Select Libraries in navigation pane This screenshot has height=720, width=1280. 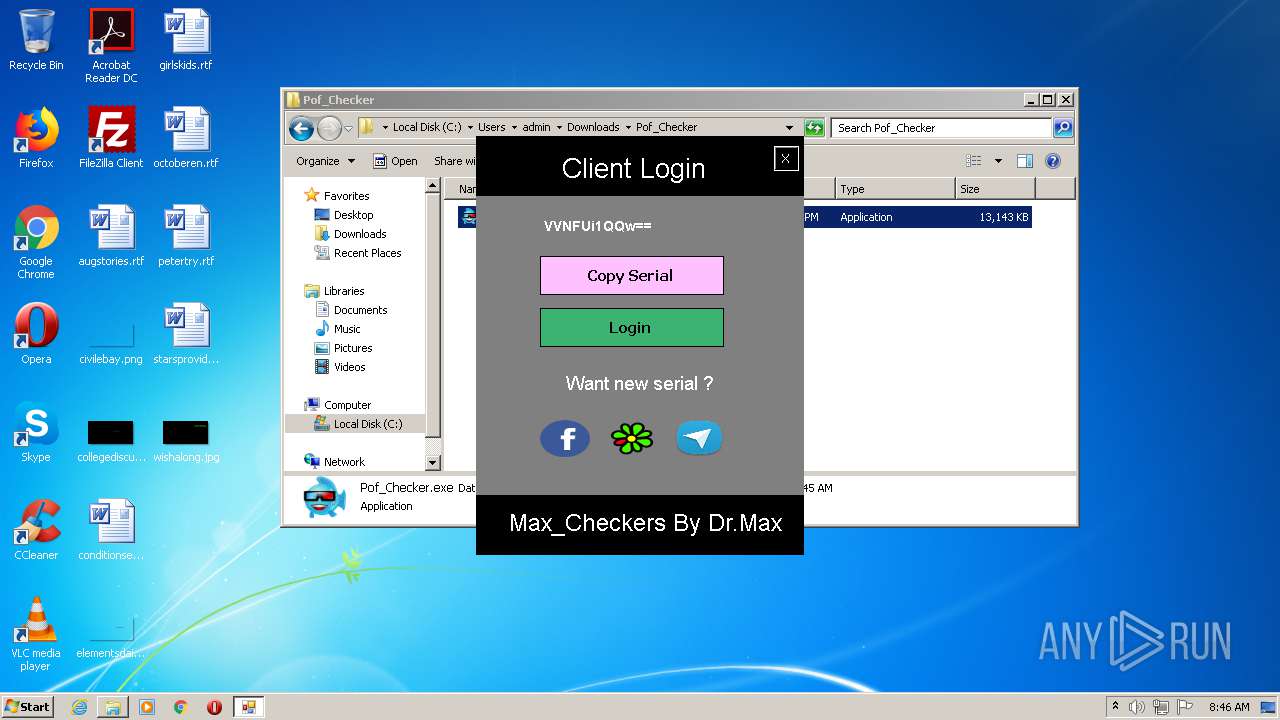(334, 291)
